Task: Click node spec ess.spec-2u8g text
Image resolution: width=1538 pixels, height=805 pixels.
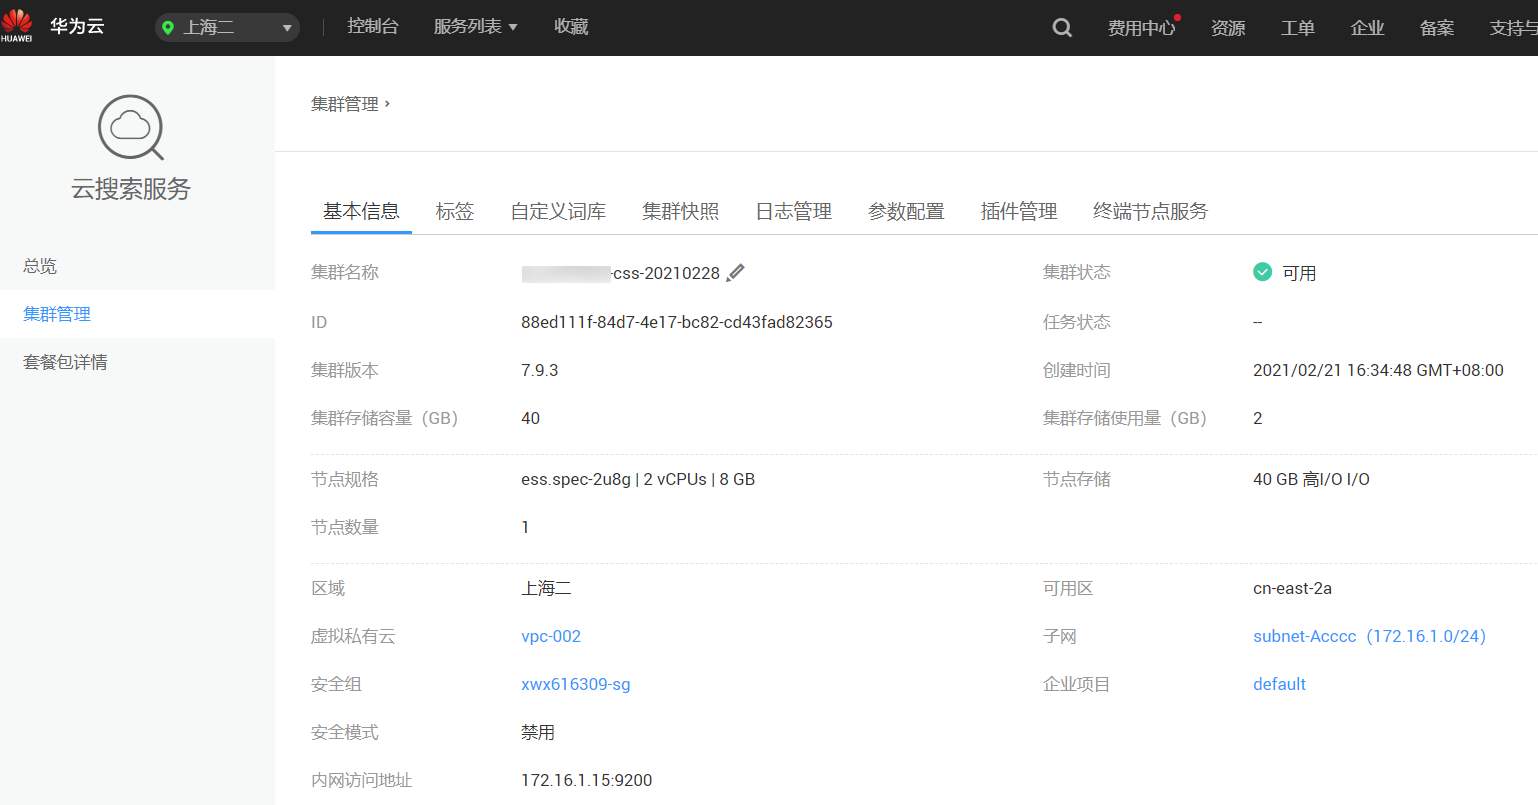Action: (638, 479)
